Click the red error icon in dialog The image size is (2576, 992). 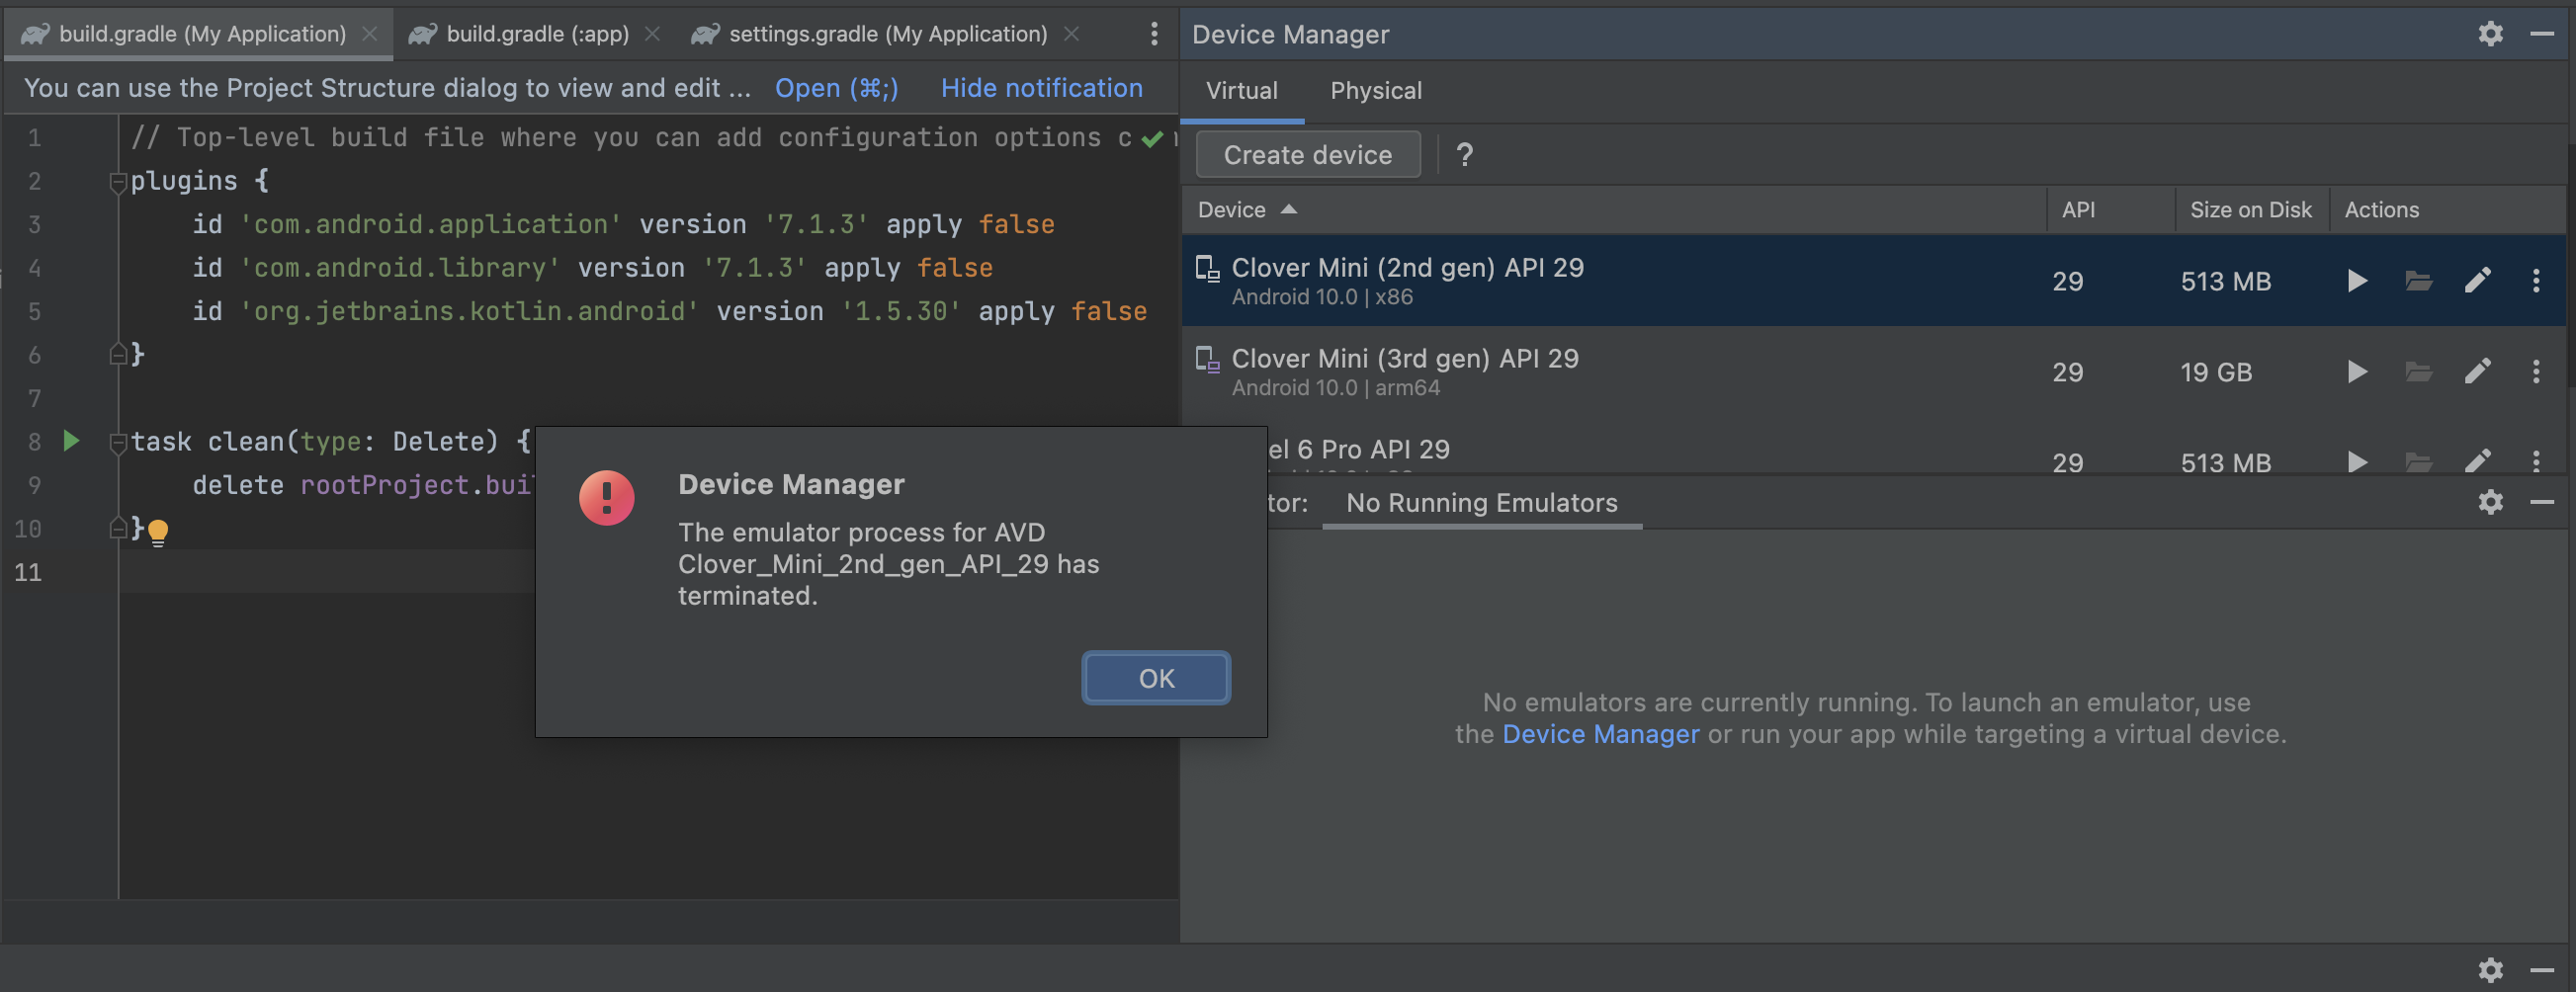point(607,497)
